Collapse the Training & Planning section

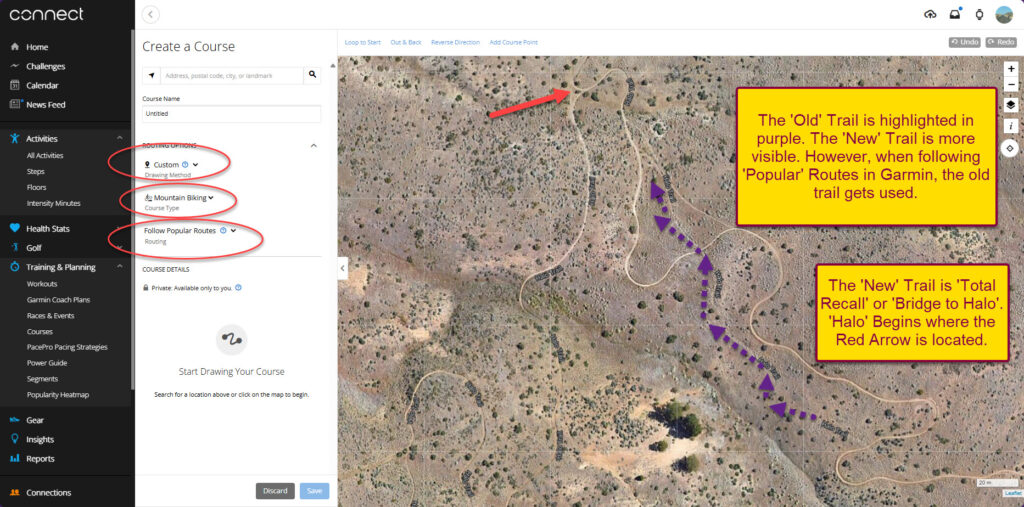point(120,267)
